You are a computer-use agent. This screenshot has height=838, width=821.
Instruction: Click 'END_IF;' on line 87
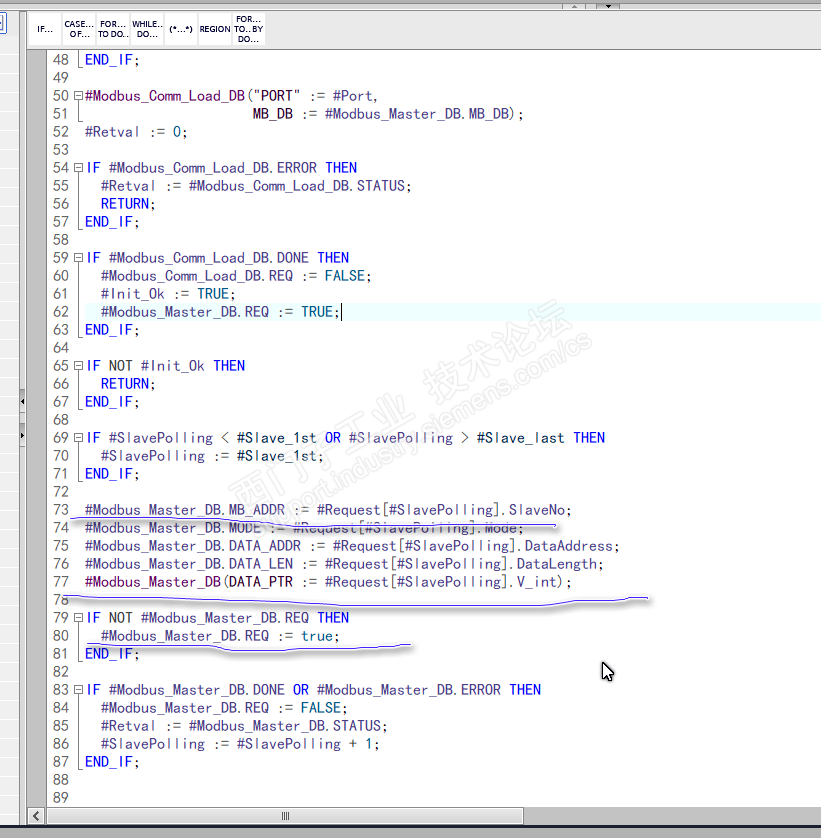(112, 762)
